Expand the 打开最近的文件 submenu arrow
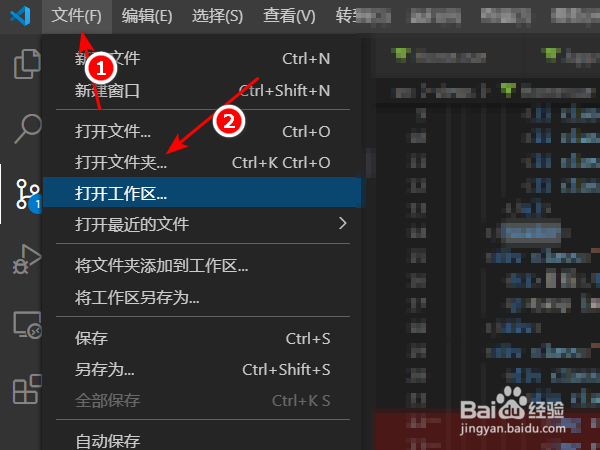 point(343,223)
